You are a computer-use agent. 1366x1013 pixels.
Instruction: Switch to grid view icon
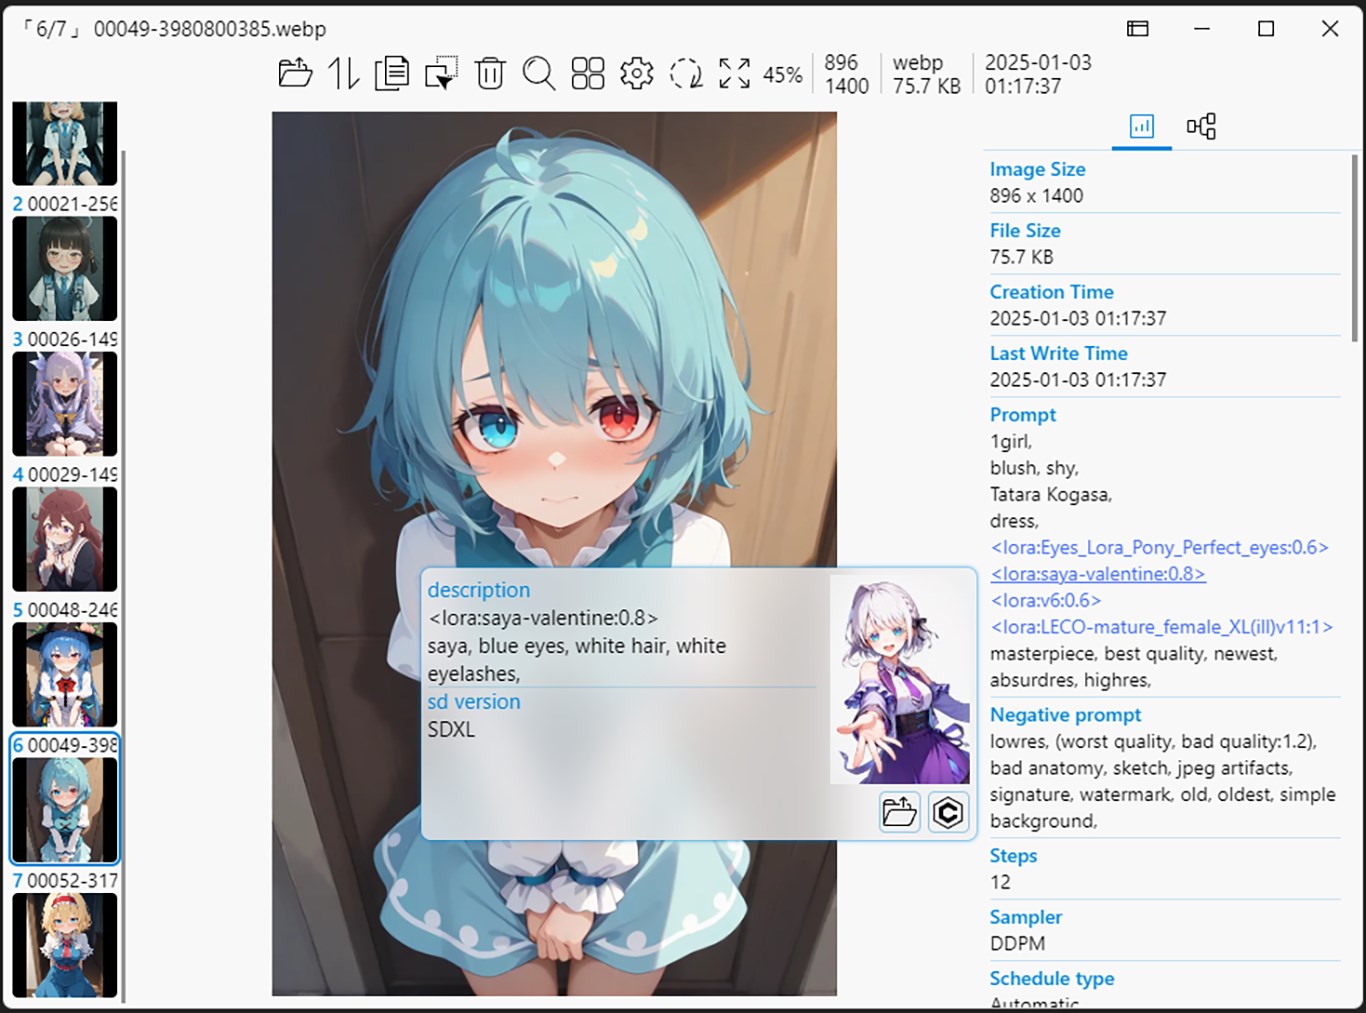pyautogui.click(x=588, y=73)
